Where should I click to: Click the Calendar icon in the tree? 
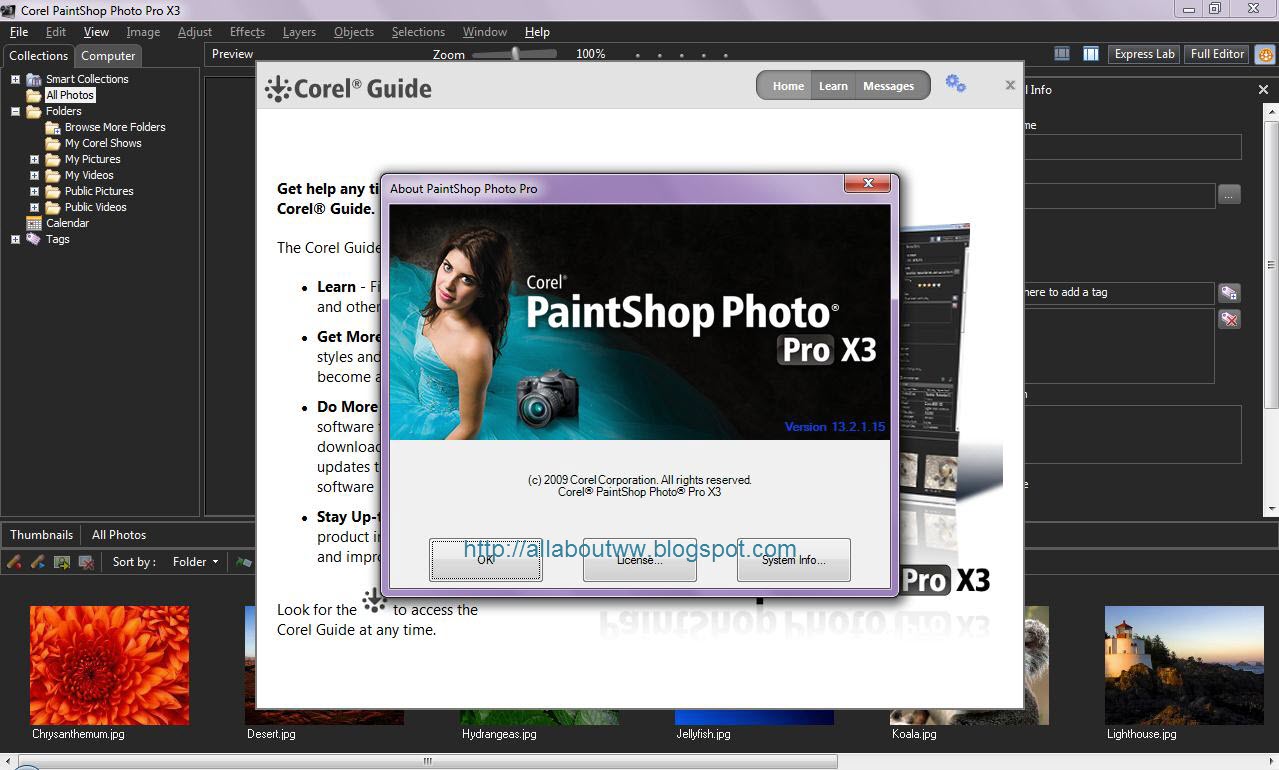pyautogui.click(x=34, y=223)
